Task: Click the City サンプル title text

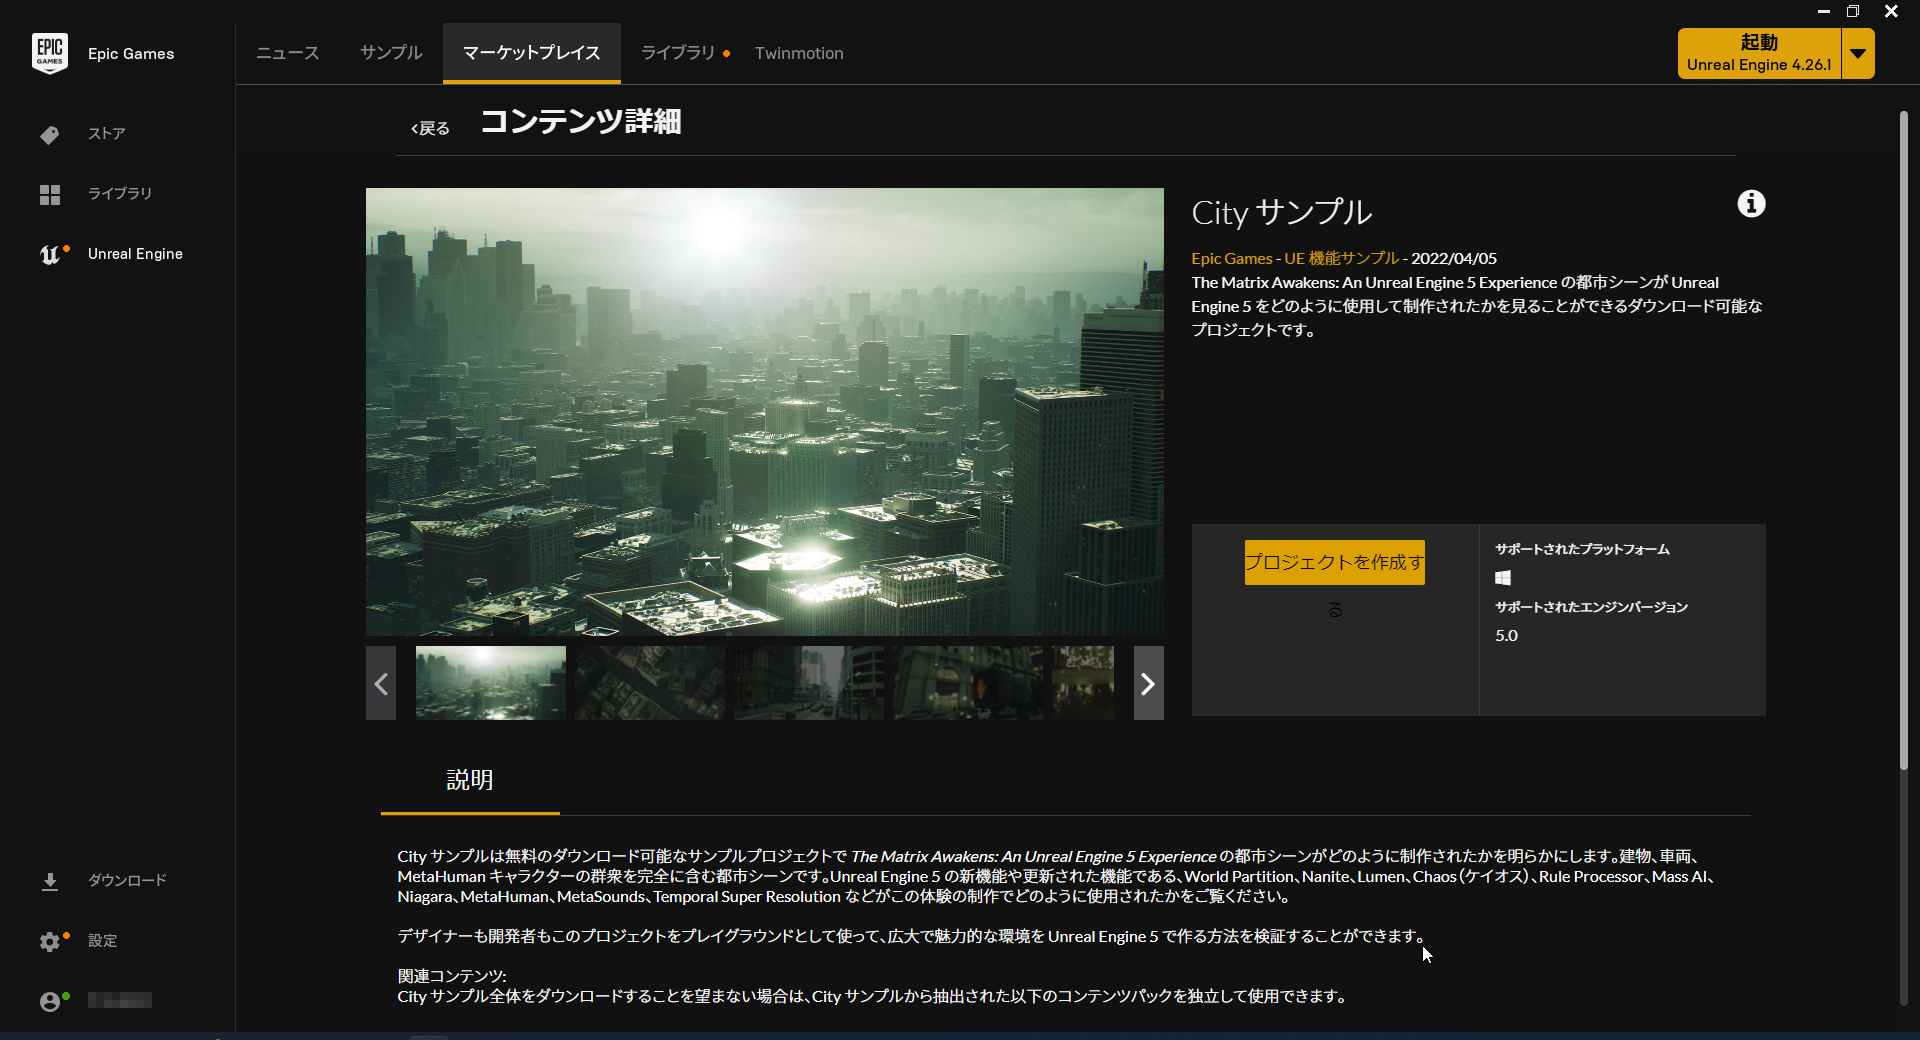Action: [x=1282, y=212]
